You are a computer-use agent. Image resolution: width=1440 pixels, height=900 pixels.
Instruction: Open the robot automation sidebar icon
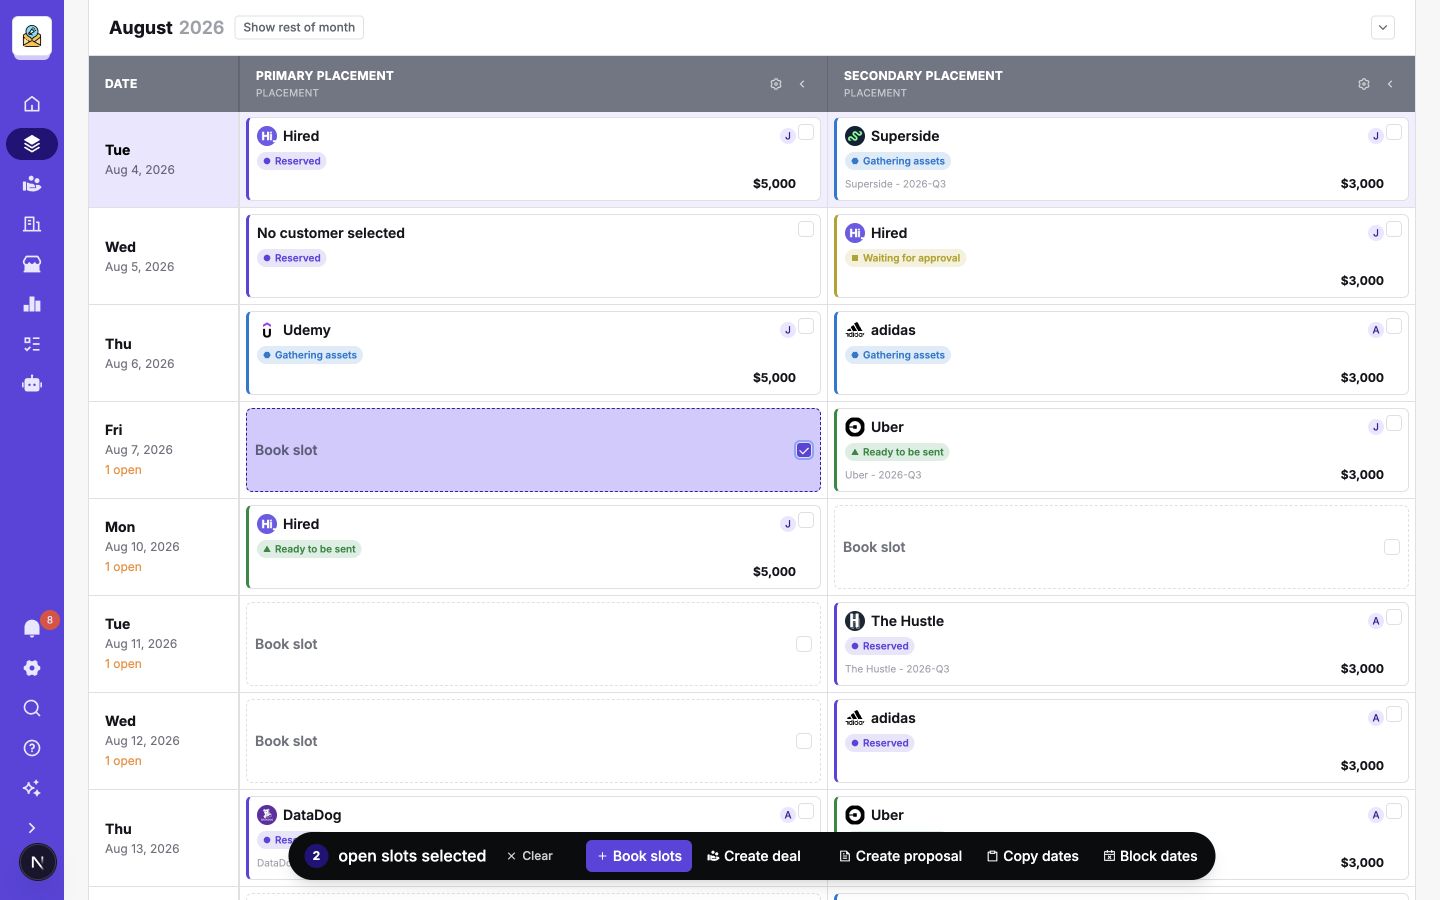pos(32,384)
